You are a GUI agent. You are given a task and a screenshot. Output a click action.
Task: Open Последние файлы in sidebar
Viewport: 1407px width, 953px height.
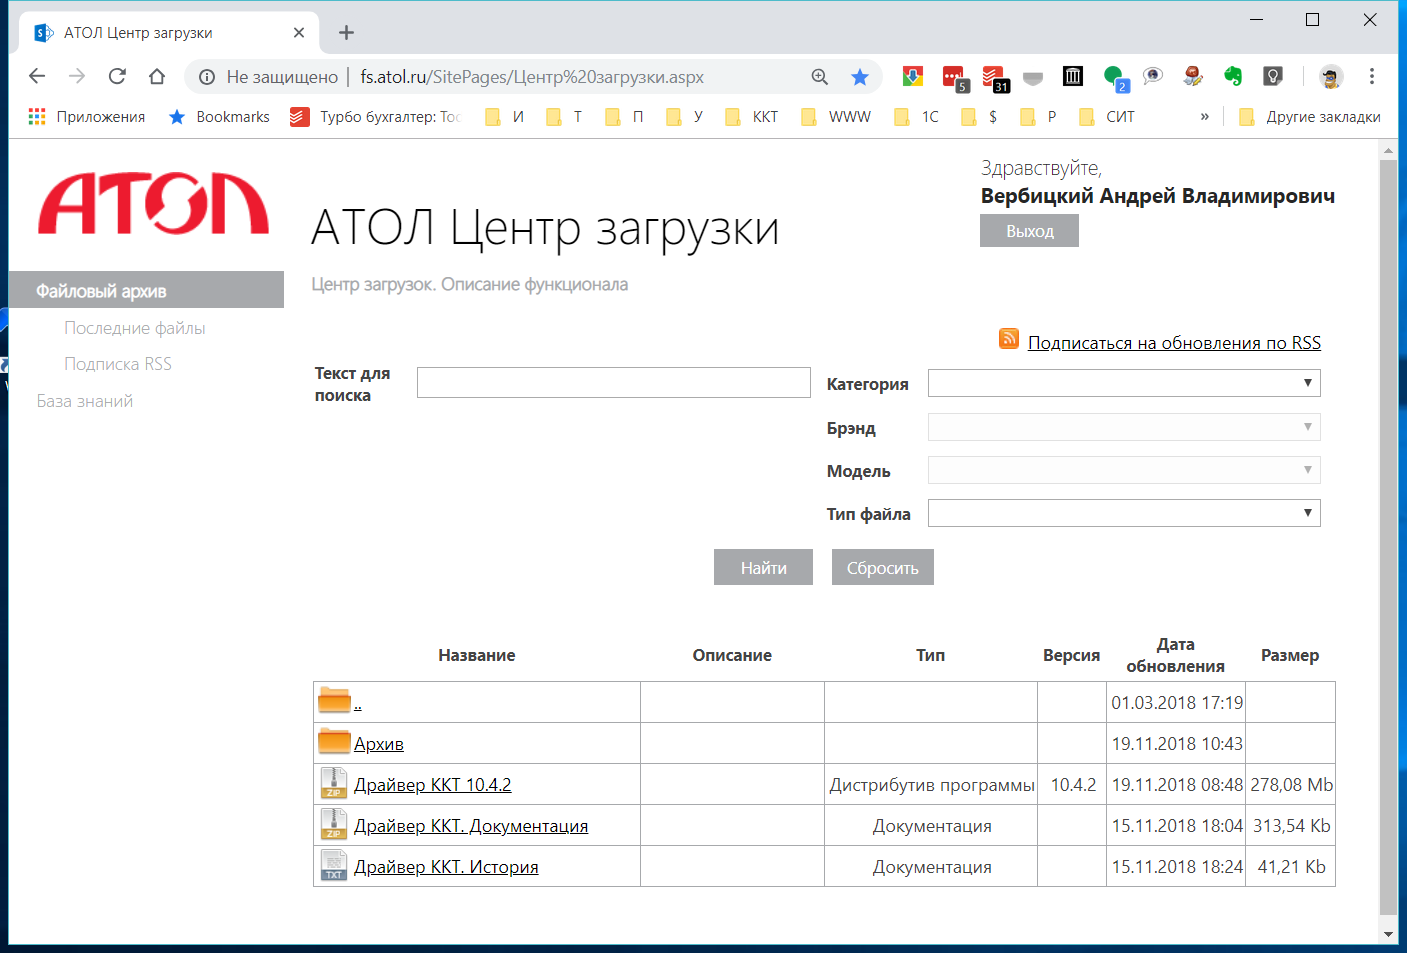134,328
